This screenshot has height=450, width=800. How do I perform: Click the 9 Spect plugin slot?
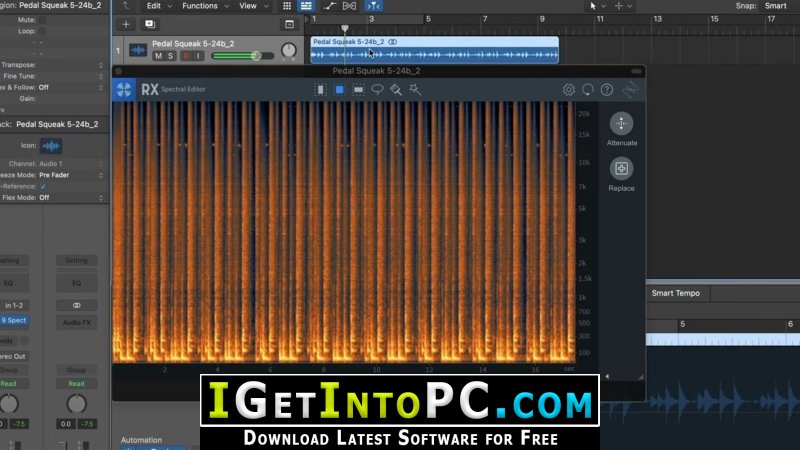pos(14,320)
